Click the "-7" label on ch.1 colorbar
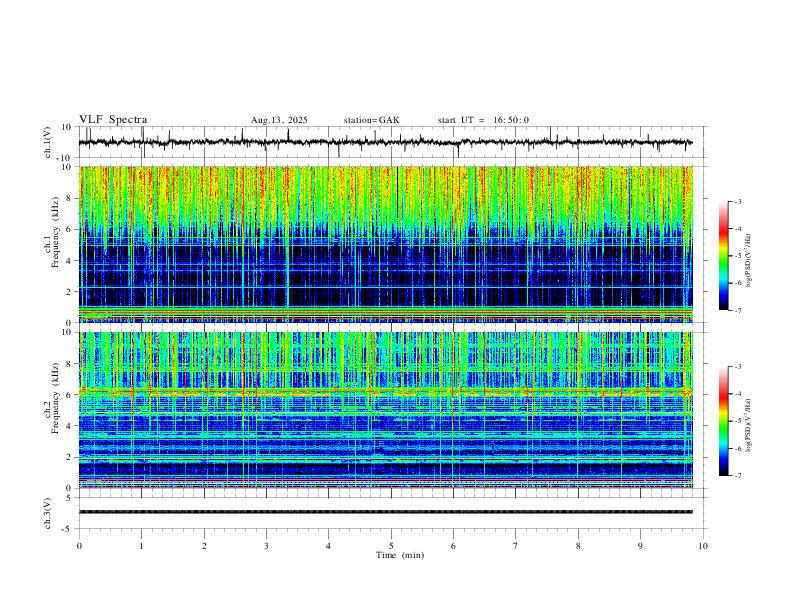The width and height of the screenshot is (792, 612). point(737,310)
